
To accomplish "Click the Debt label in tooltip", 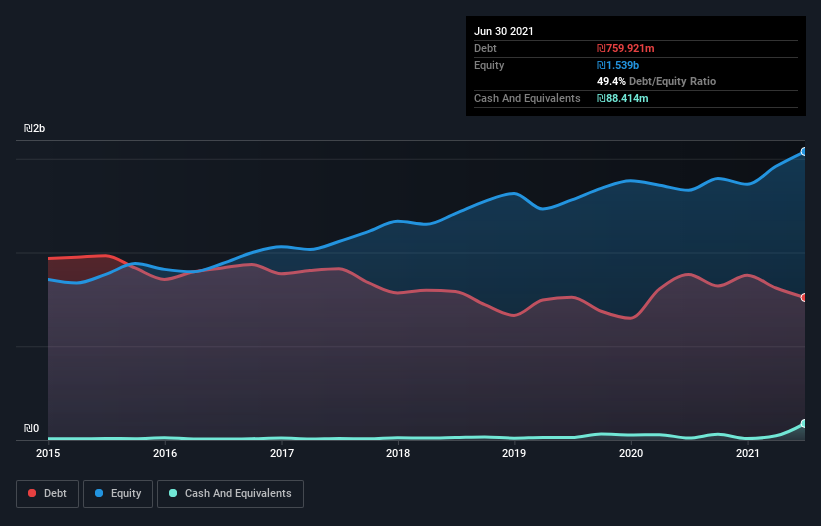I will tap(485, 48).
